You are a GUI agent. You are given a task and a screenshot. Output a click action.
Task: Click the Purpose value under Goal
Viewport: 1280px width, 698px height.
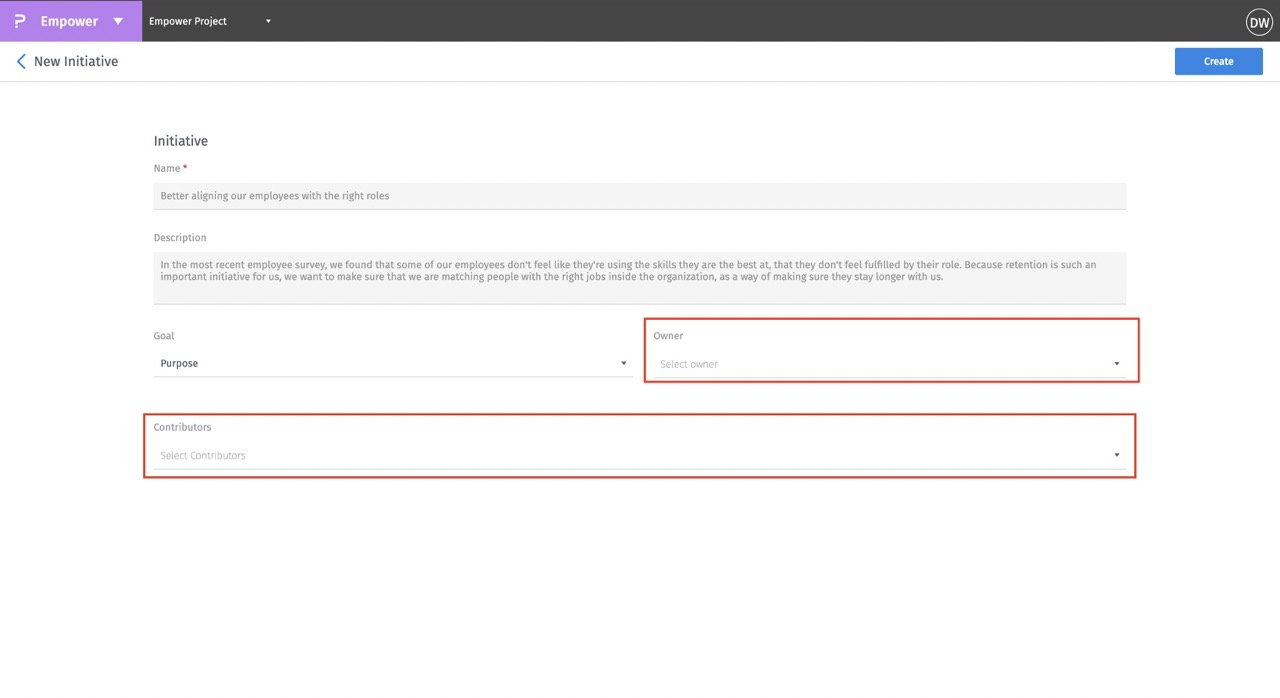point(179,363)
